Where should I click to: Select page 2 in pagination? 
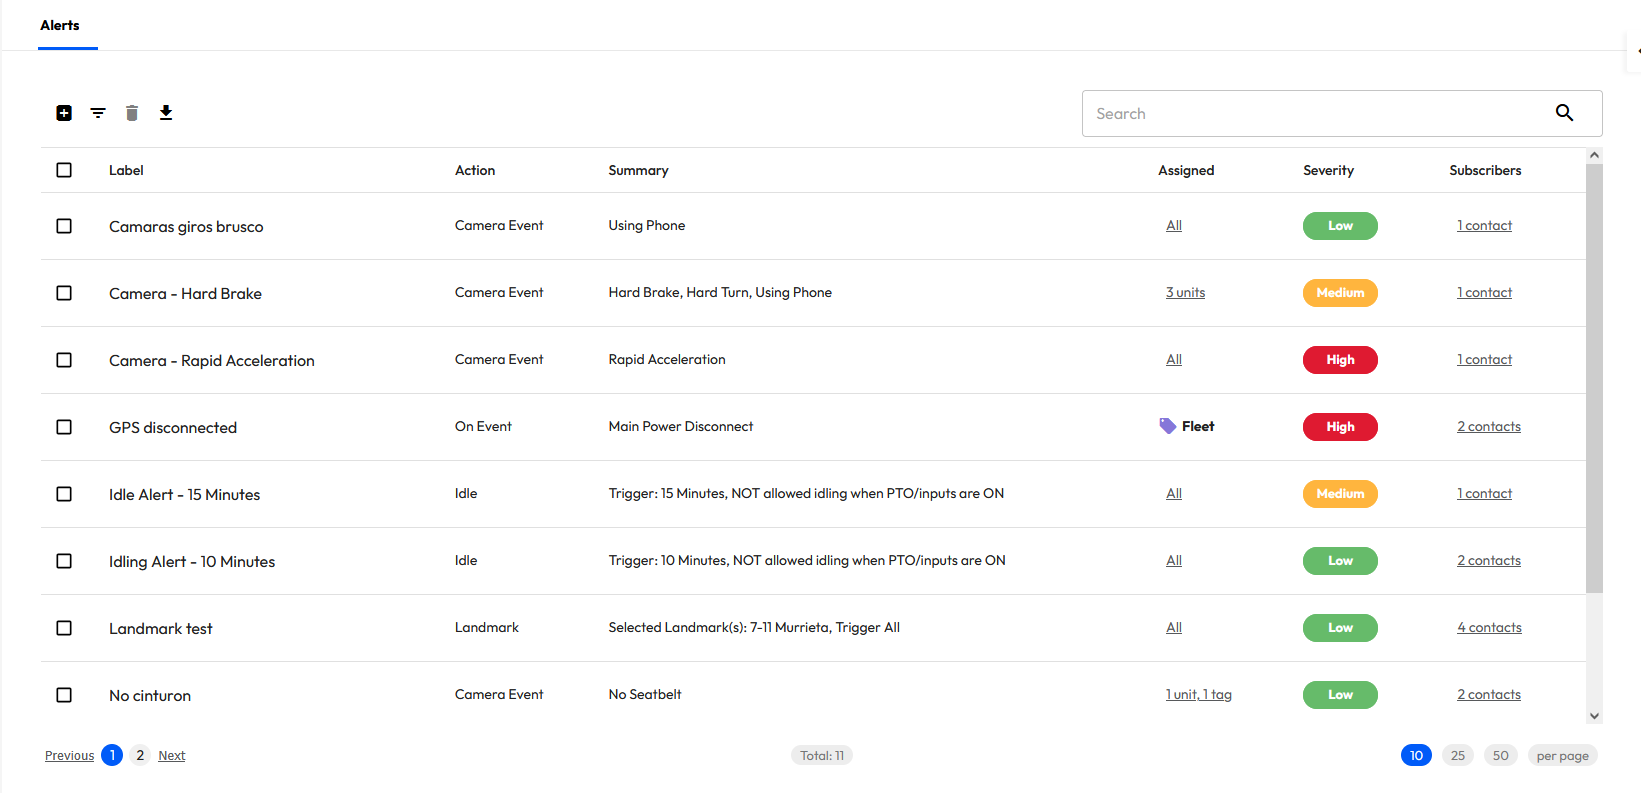click(140, 755)
